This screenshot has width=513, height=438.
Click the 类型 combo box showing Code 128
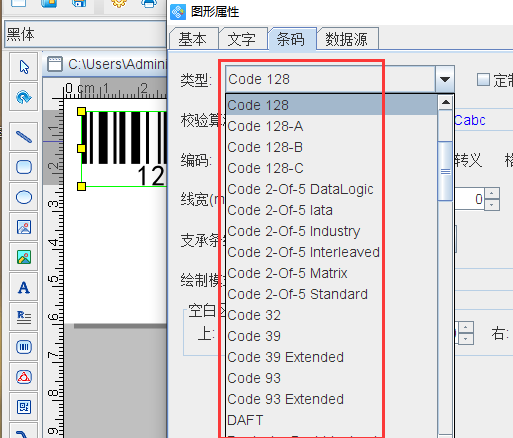340,79
